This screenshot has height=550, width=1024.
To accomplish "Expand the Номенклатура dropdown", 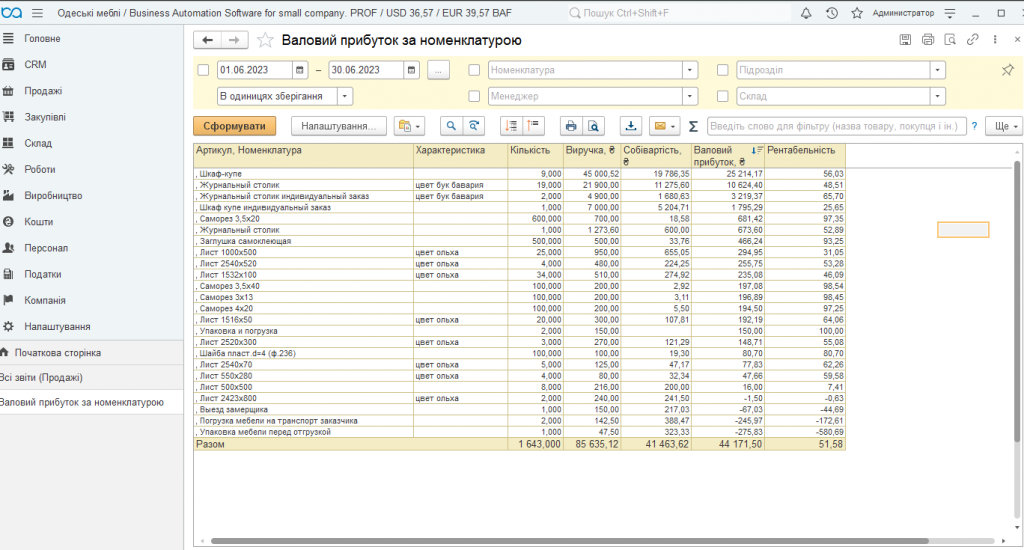I will pos(690,70).
